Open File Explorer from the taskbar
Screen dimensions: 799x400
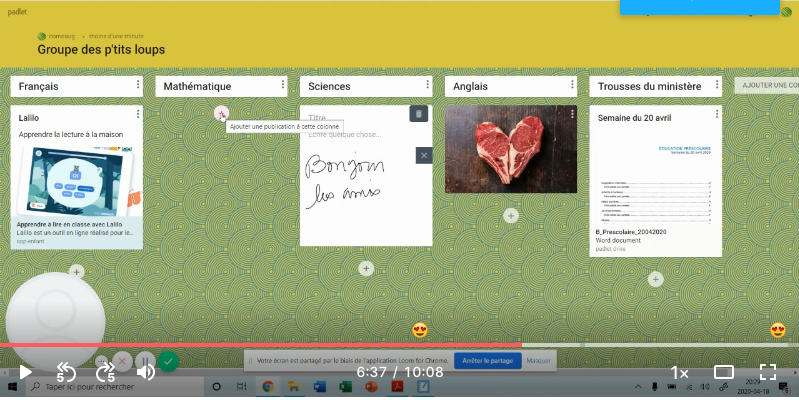pyautogui.click(x=294, y=387)
